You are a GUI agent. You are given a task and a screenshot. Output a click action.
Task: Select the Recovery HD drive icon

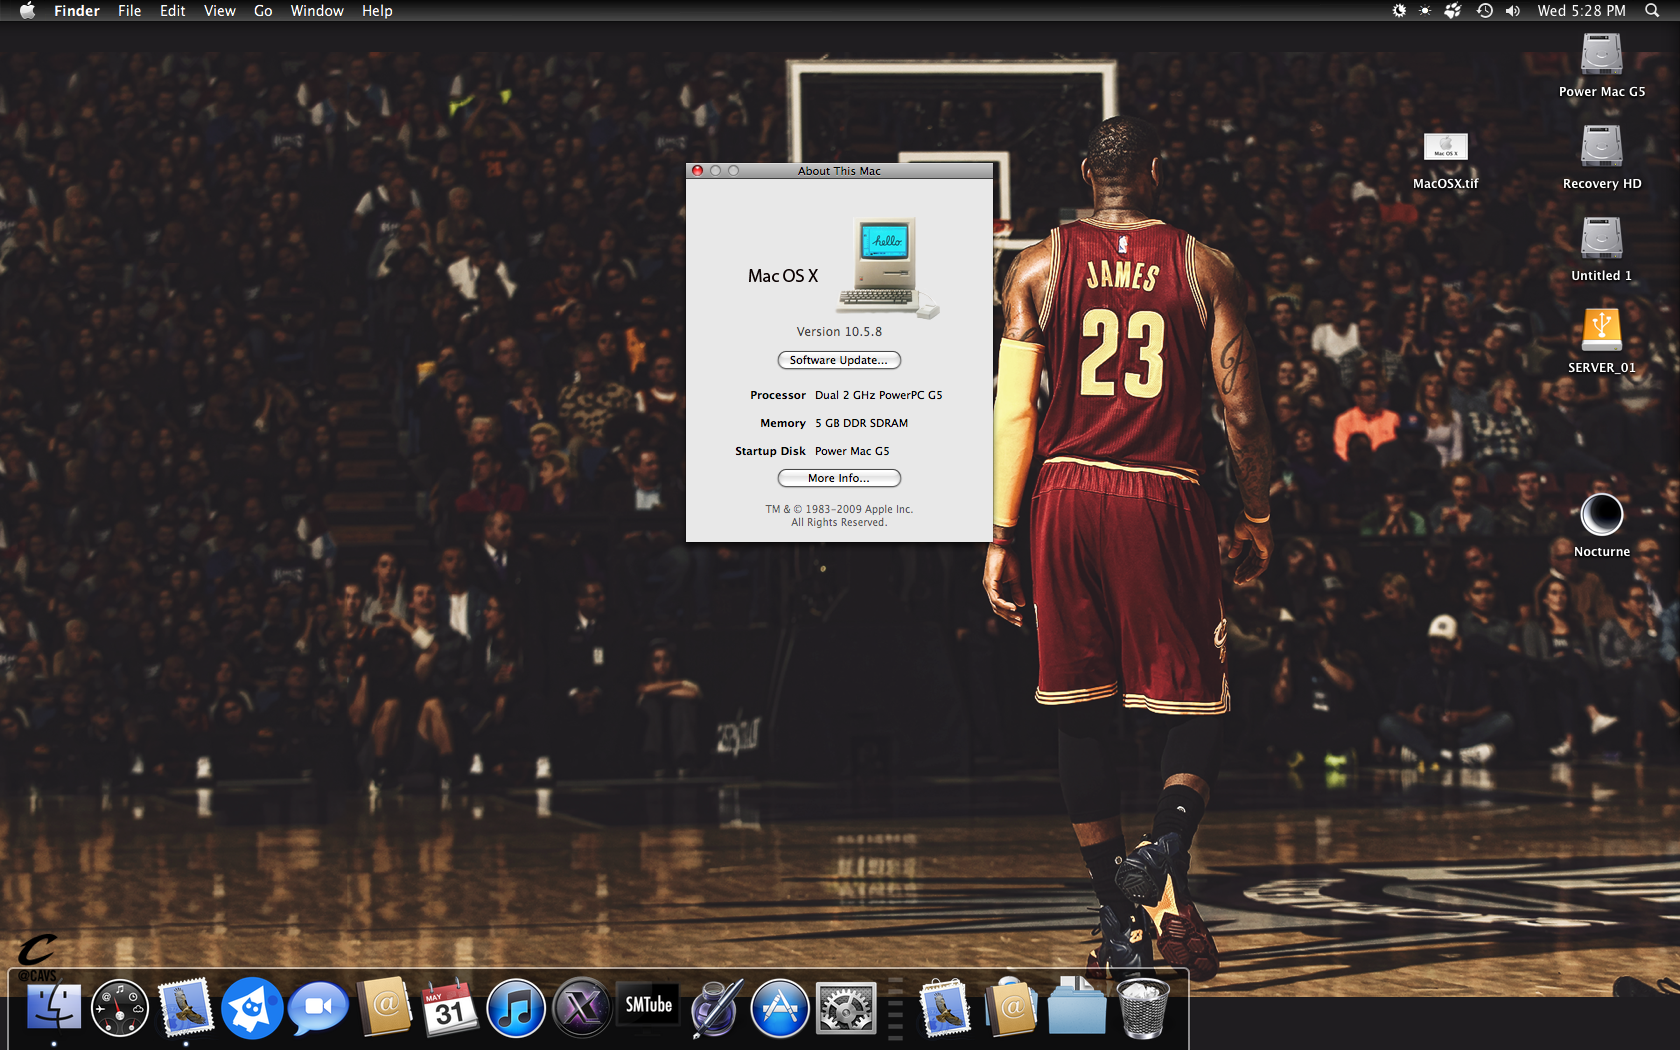click(x=1601, y=147)
